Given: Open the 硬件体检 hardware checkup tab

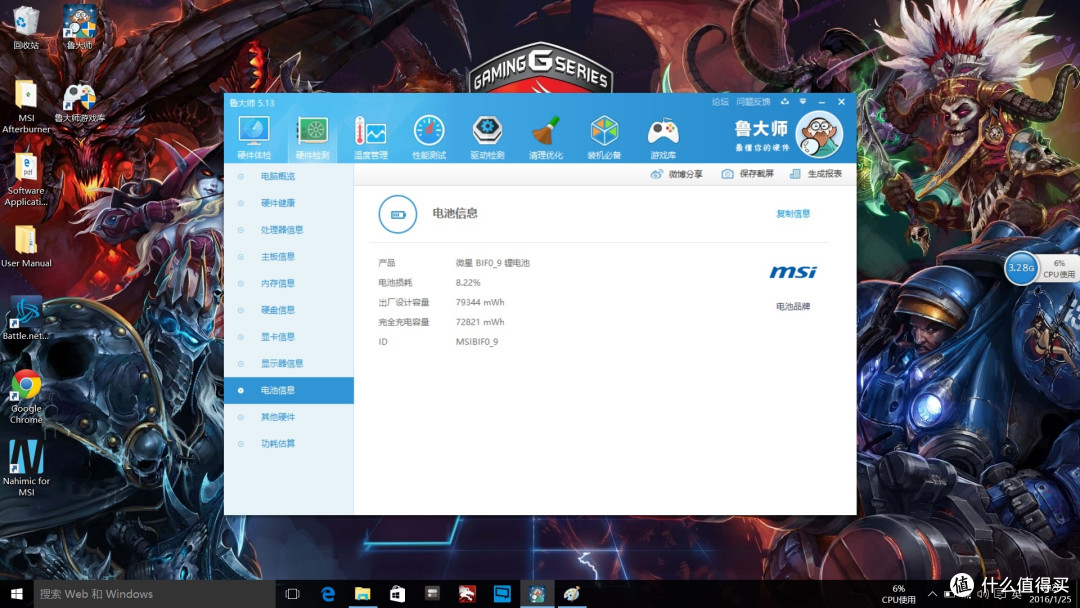Looking at the screenshot, I should (254, 137).
